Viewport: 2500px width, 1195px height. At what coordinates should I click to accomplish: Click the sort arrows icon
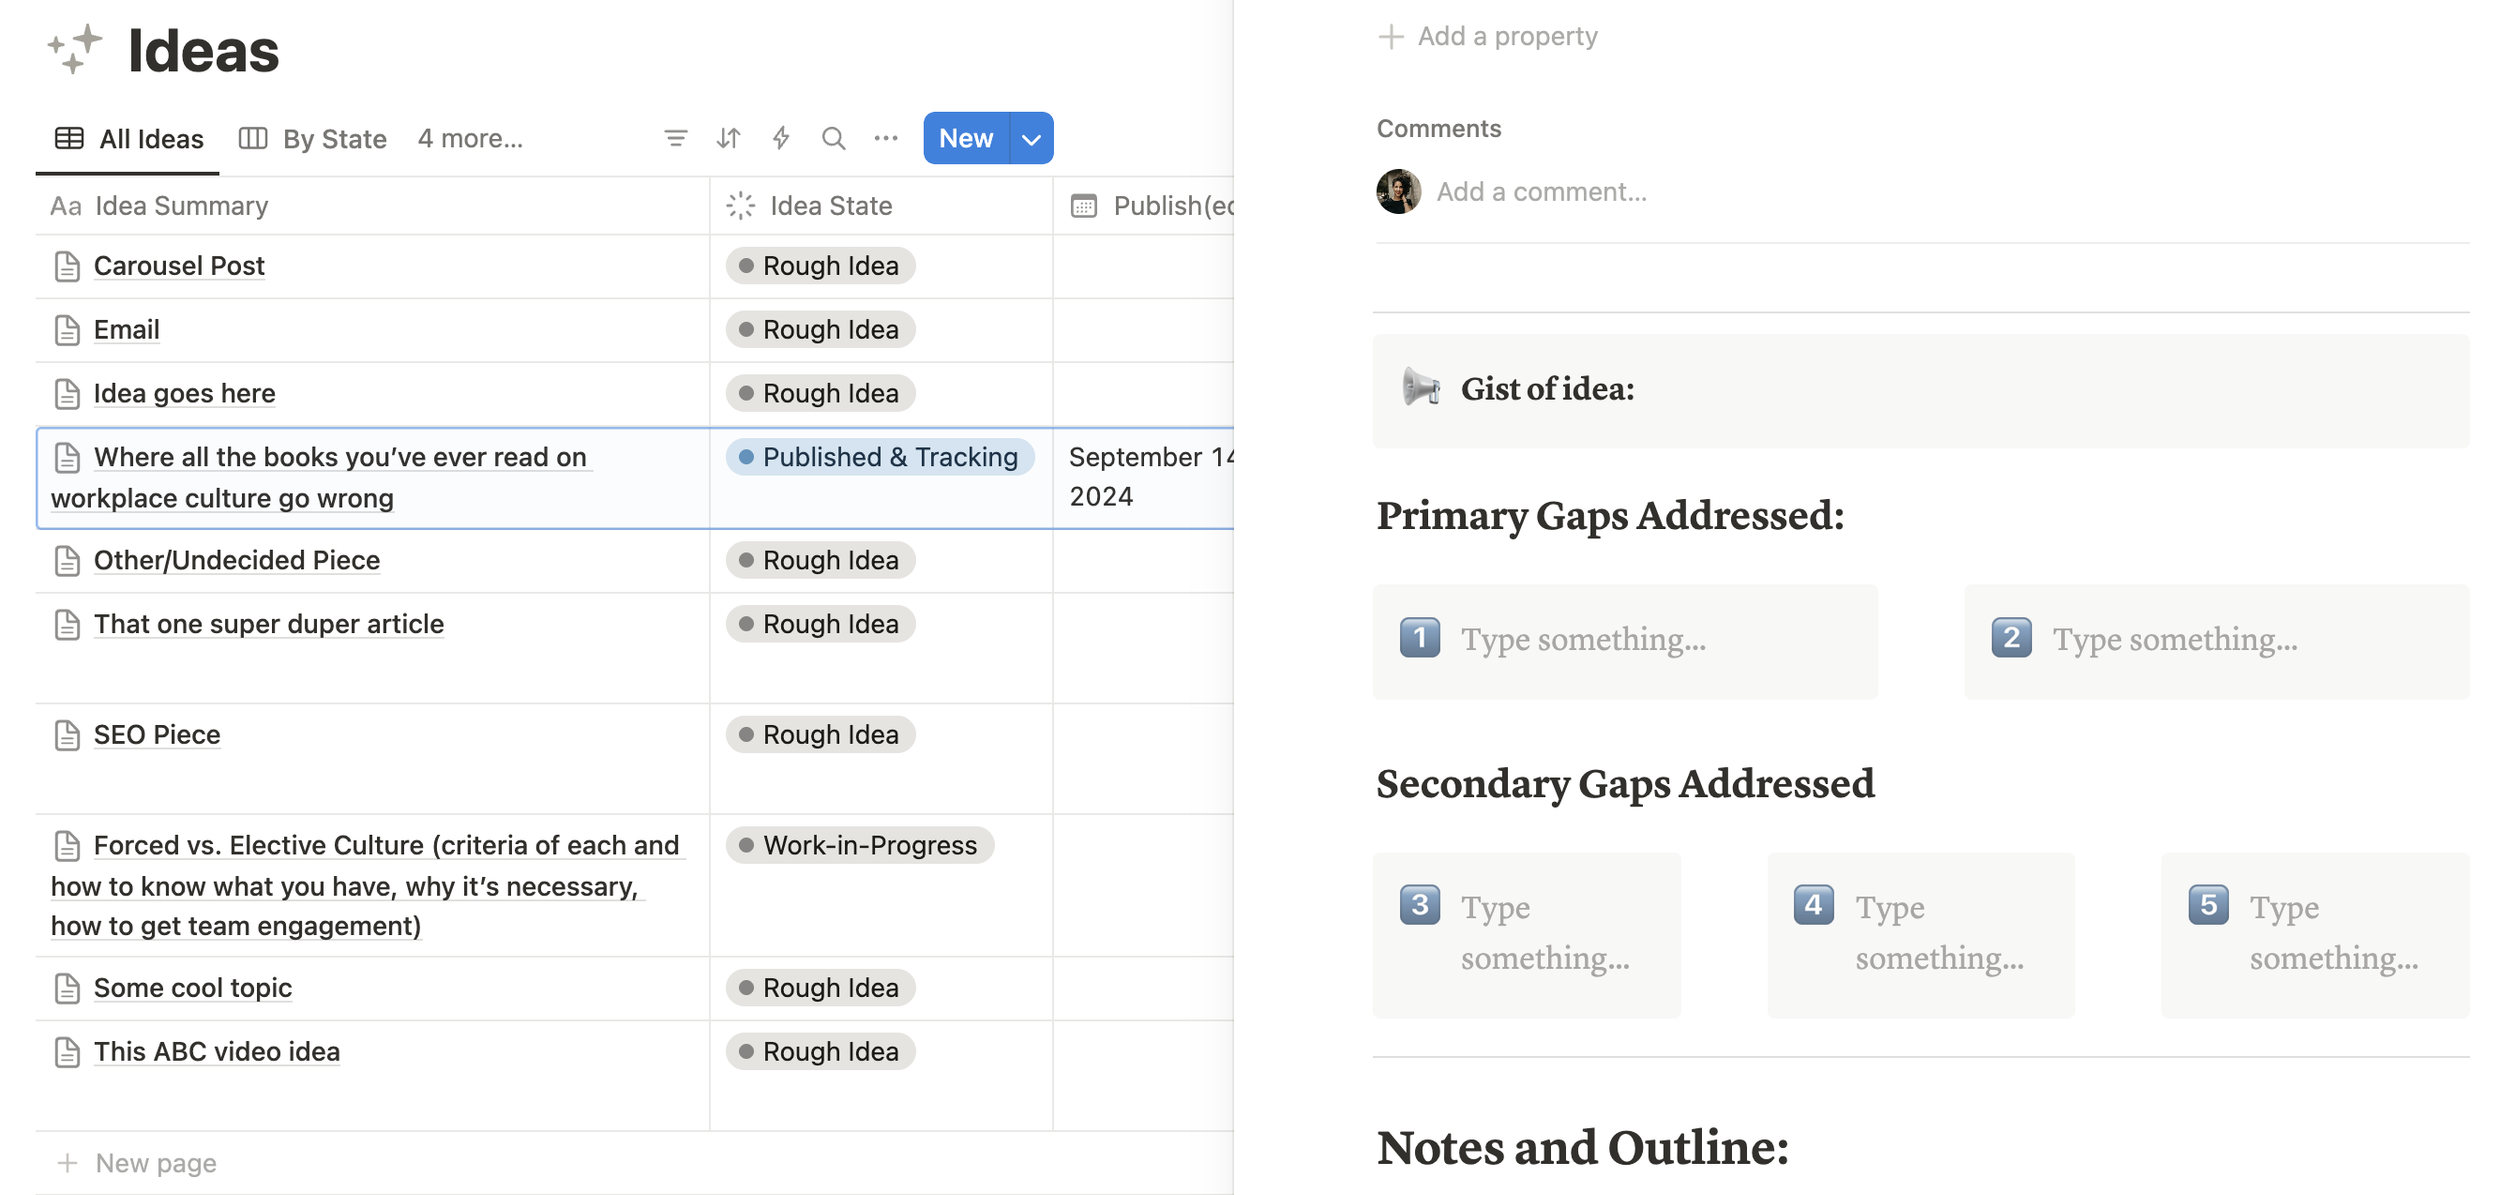pyautogui.click(x=728, y=138)
